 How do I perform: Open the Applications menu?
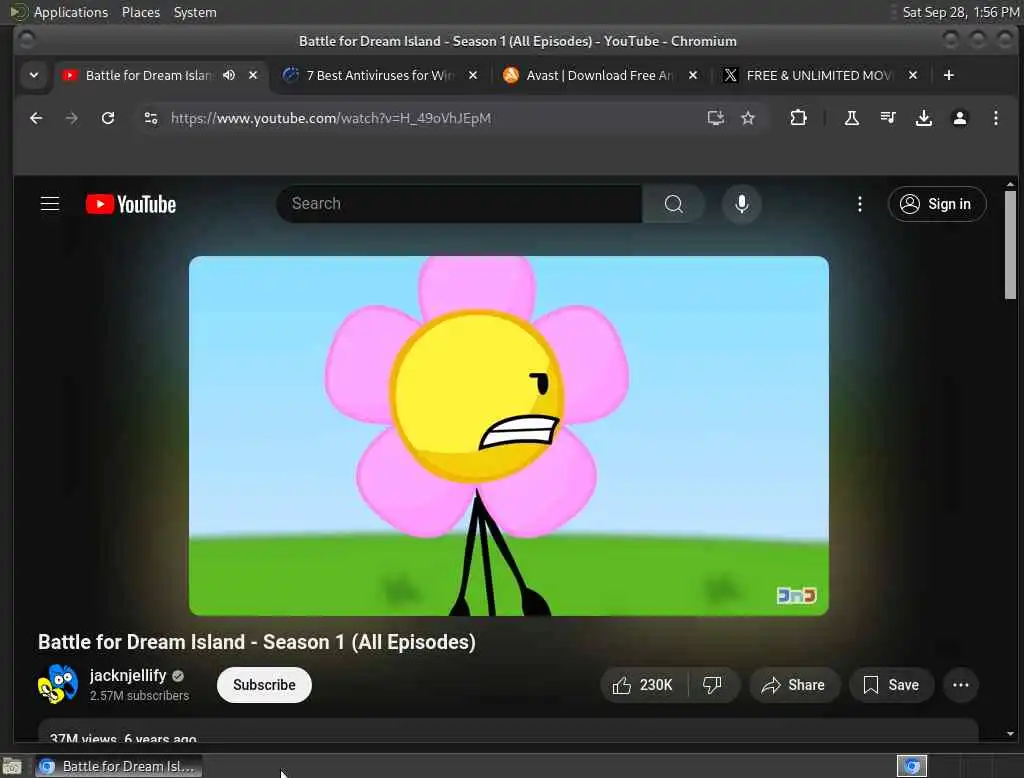coord(71,12)
